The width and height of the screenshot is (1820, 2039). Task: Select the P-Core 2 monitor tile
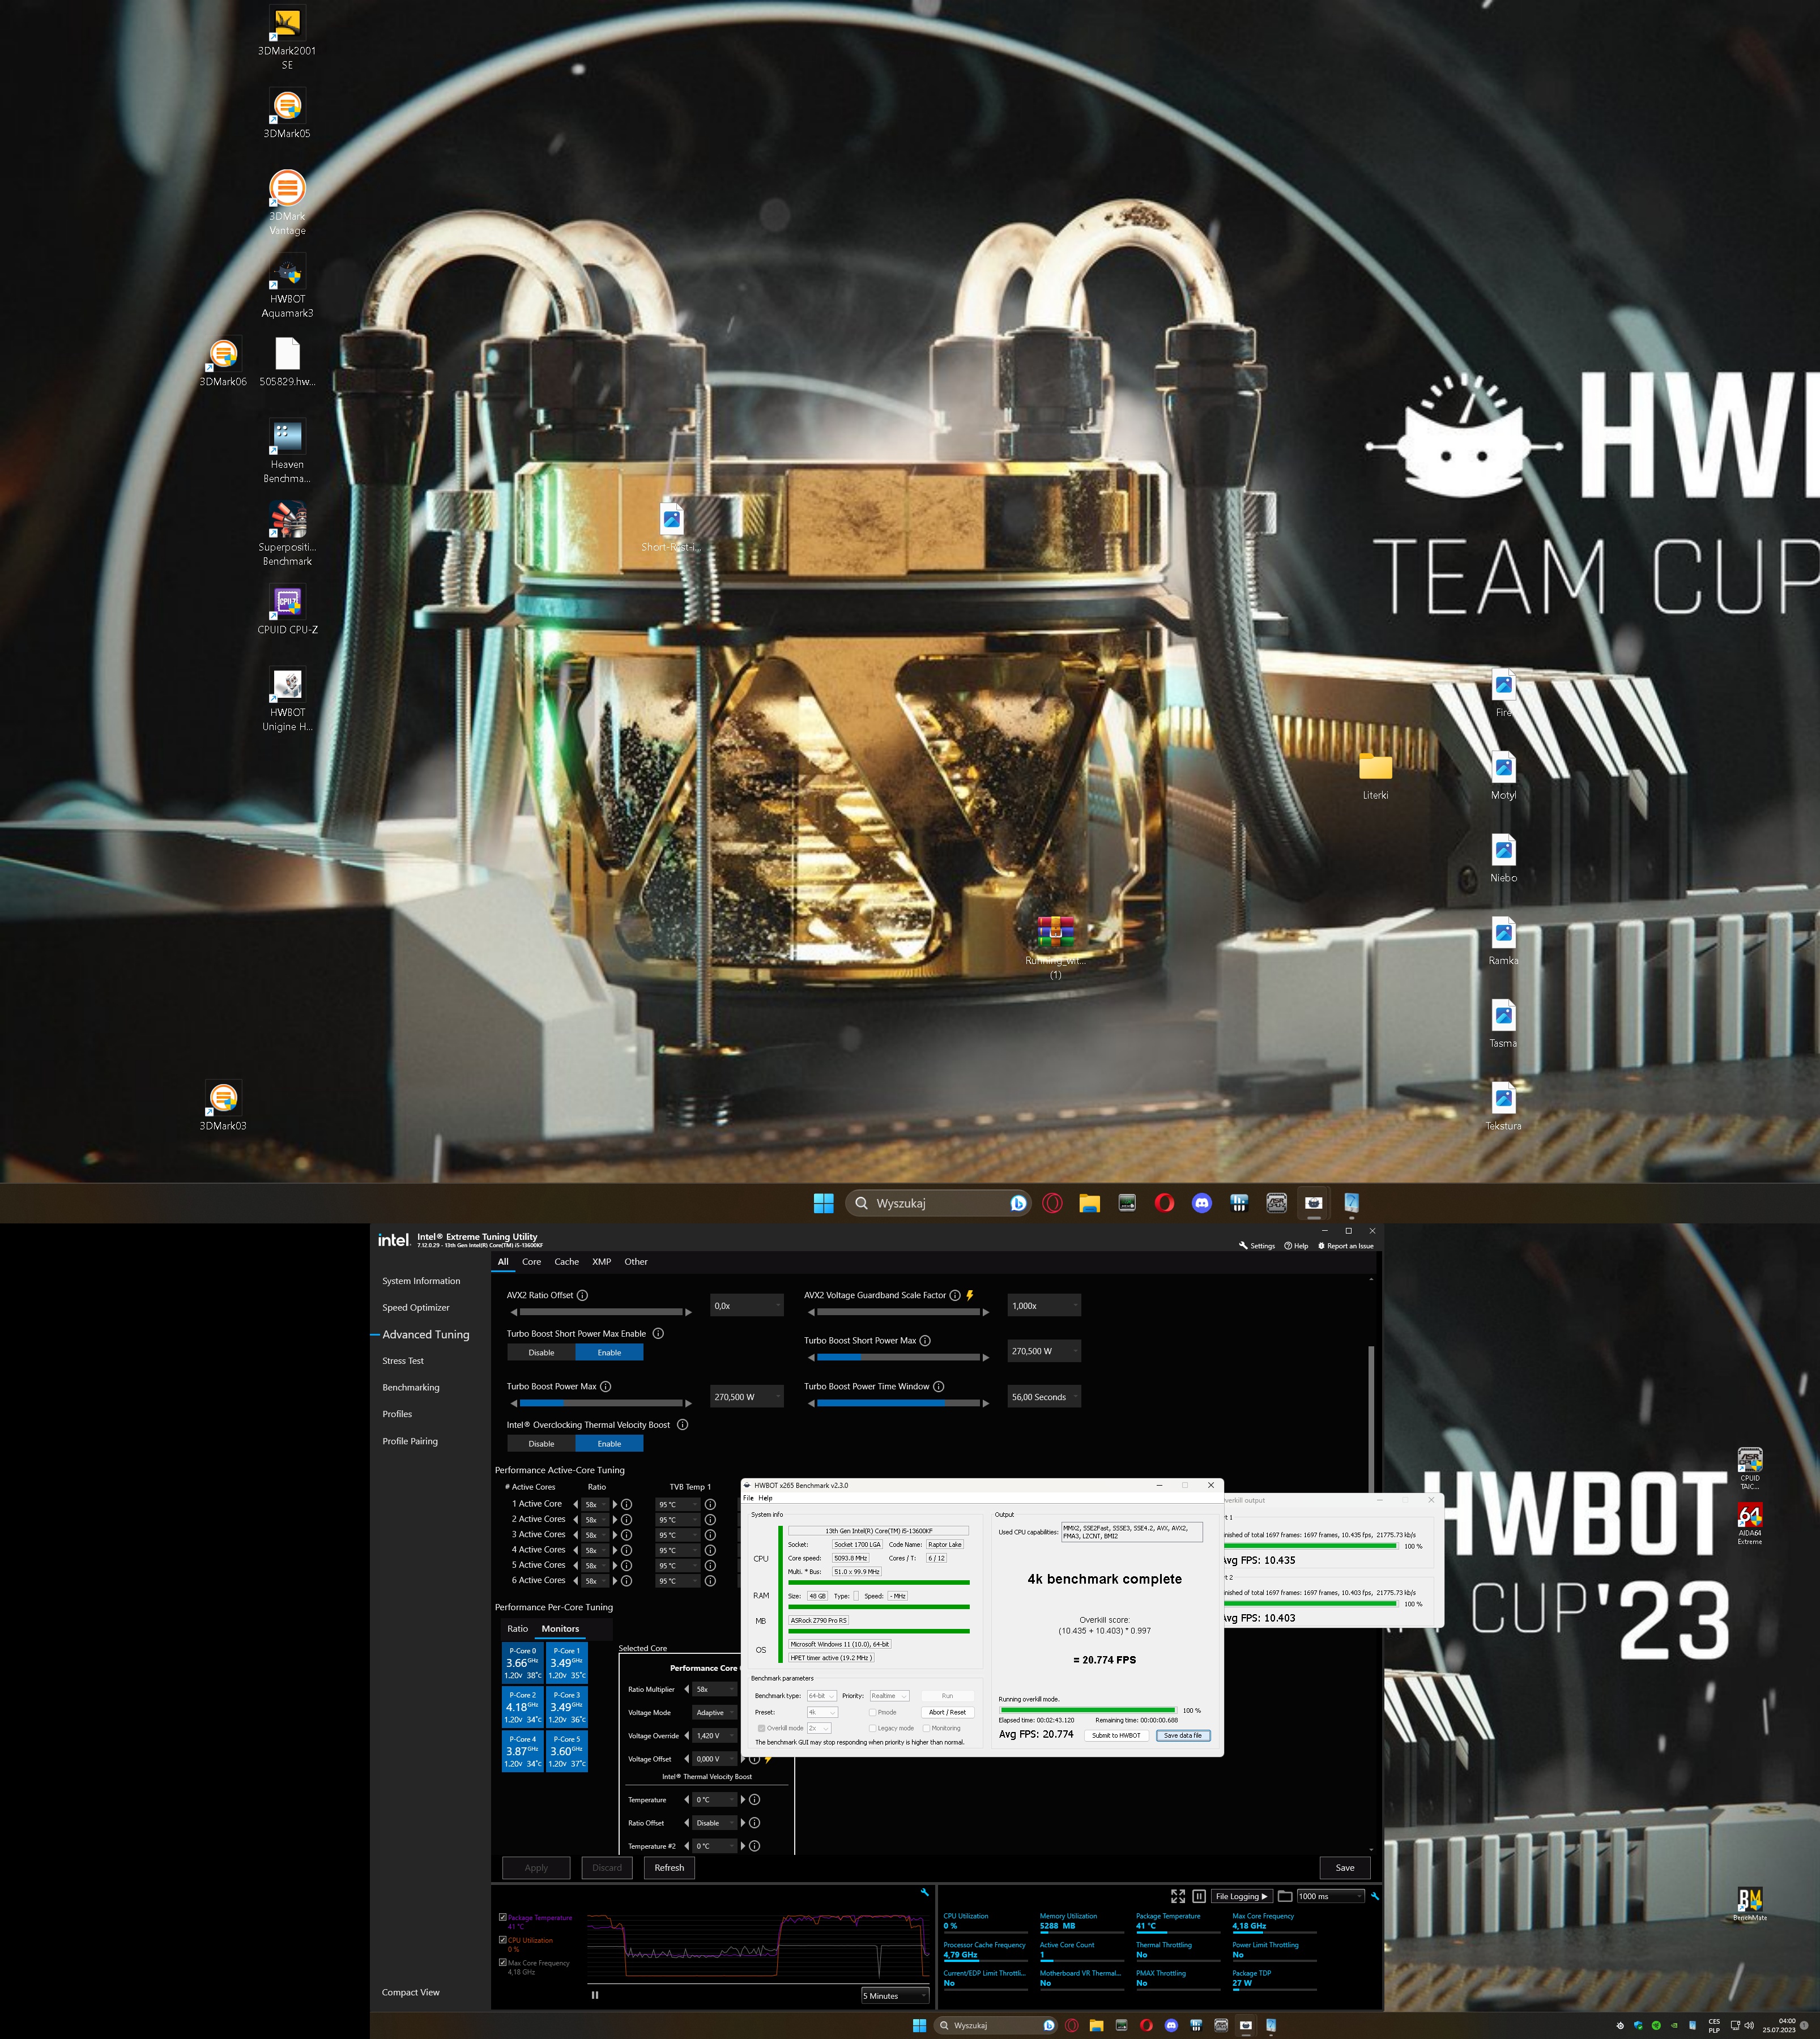[x=523, y=1707]
